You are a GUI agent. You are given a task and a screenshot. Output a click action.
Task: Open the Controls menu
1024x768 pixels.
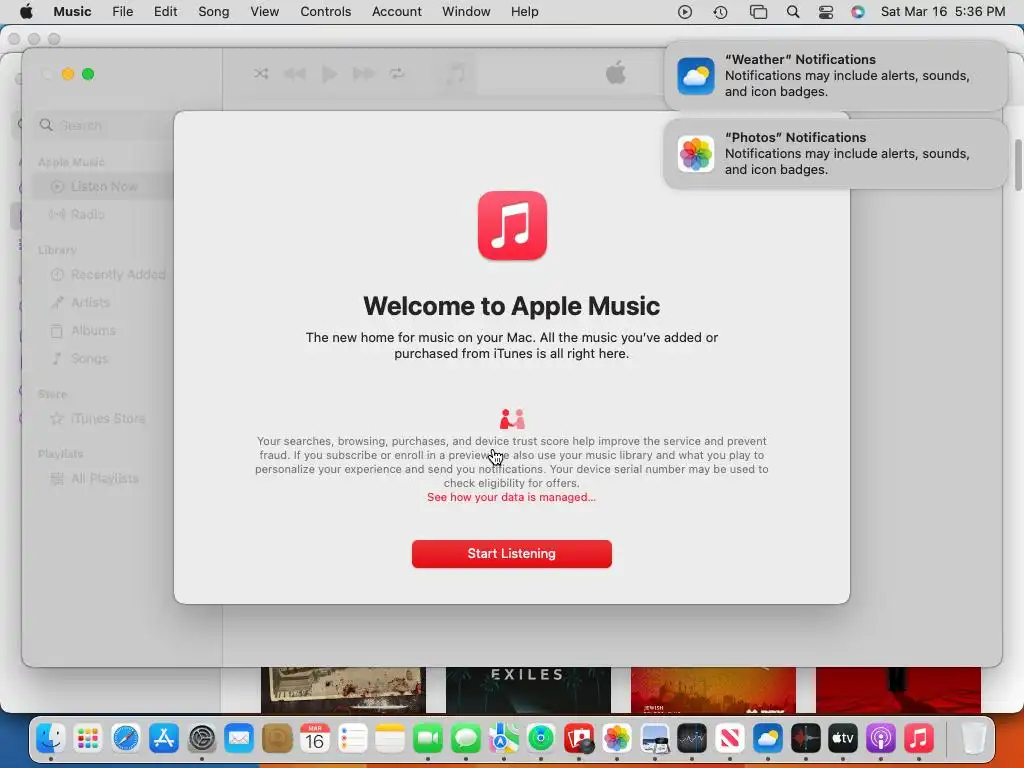pos(326,12)
